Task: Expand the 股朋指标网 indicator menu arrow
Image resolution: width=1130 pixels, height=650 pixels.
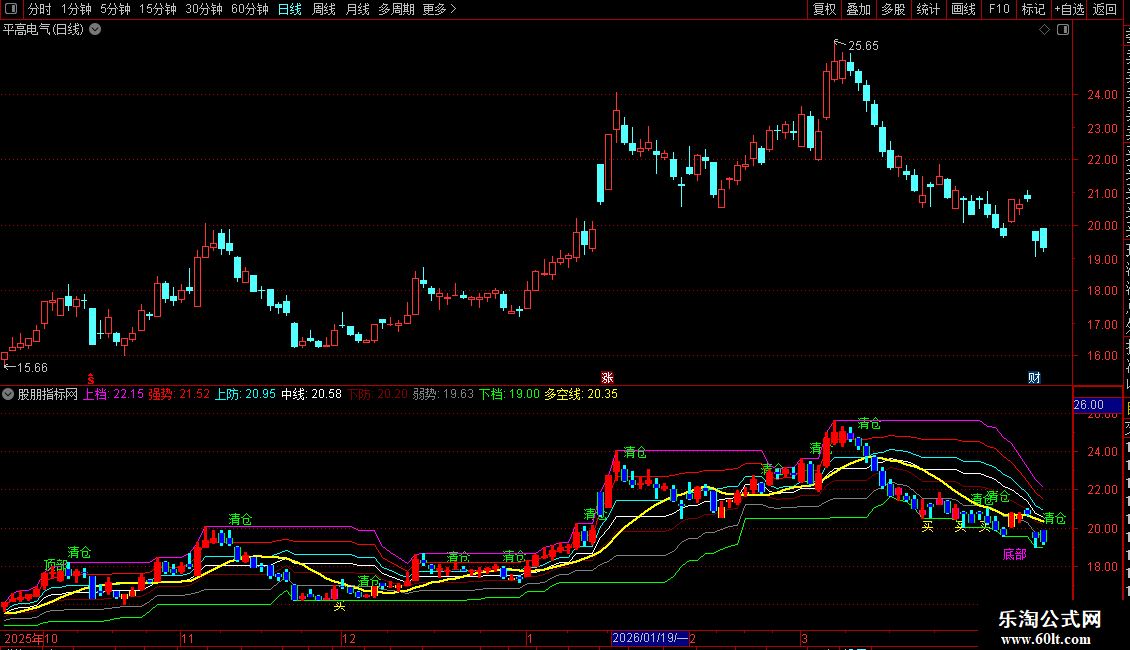Action: [x=8, y=394]
